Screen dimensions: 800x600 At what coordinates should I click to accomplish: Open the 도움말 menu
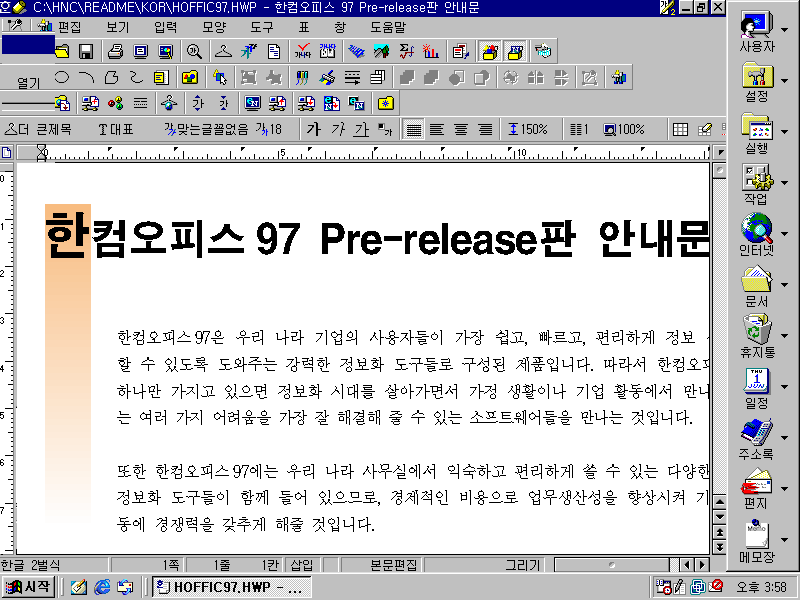pyautogui.click(x=388, y=27)
